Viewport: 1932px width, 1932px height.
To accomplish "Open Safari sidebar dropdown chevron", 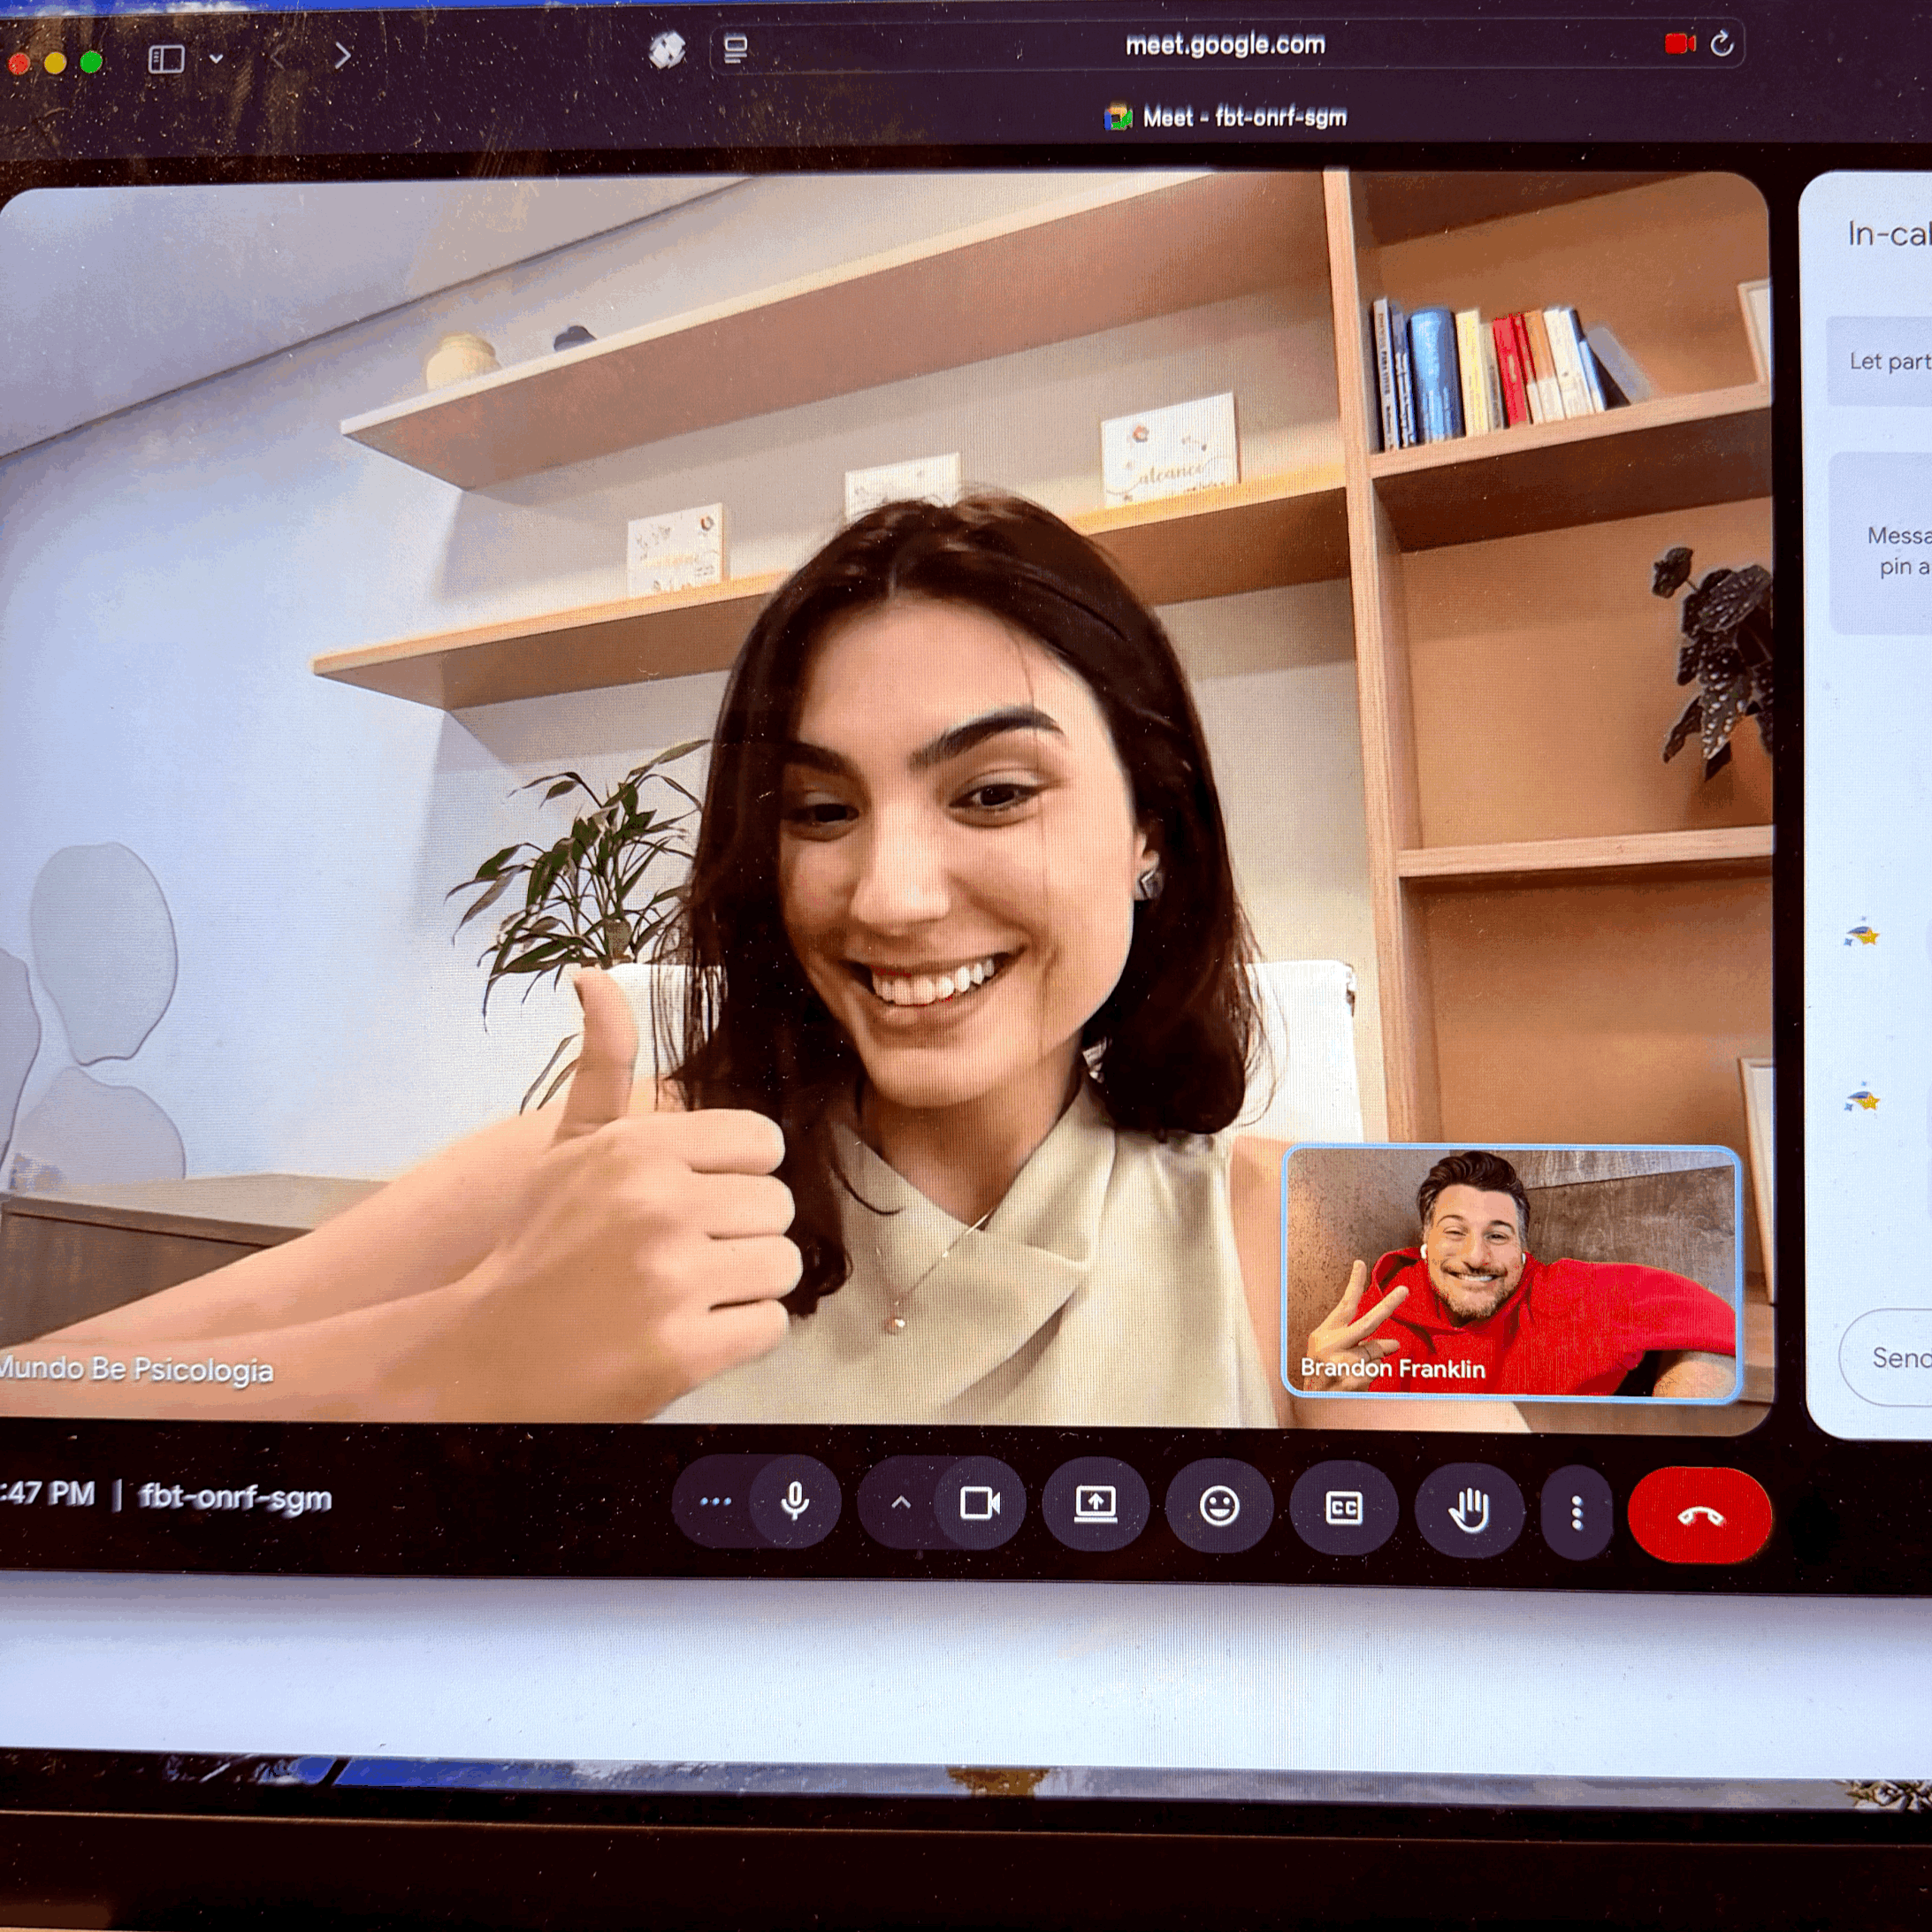I will click(216, 59).
